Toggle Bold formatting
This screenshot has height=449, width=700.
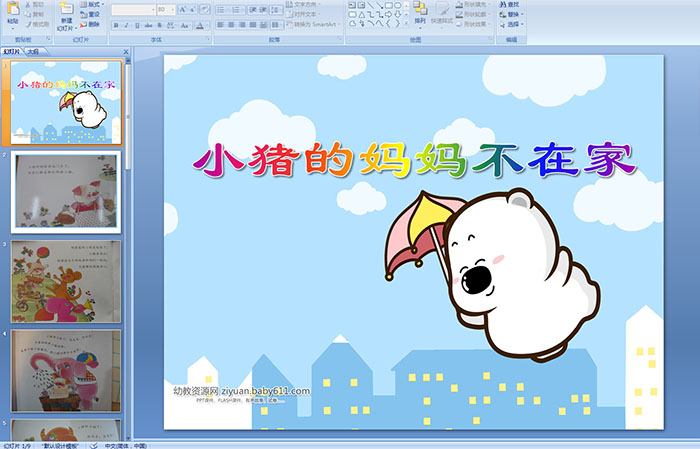pyautogui.click(x=115, y=25)
